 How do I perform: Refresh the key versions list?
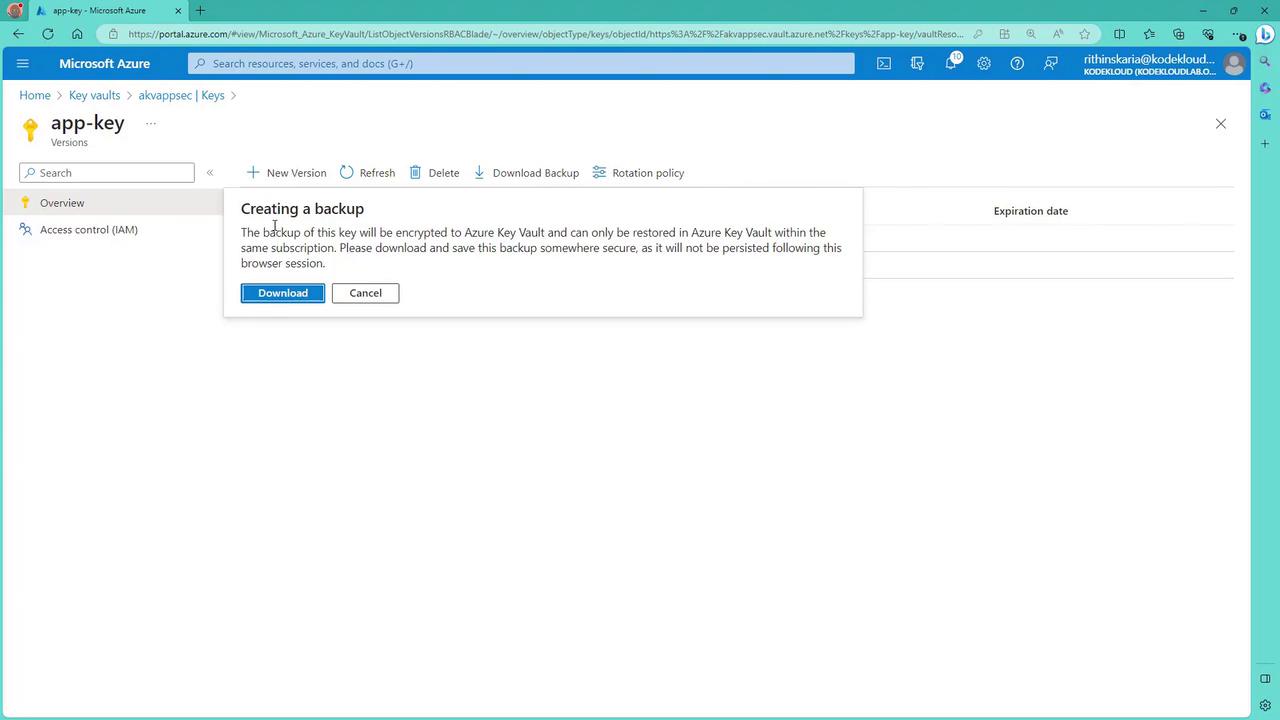tap(367, 173)
